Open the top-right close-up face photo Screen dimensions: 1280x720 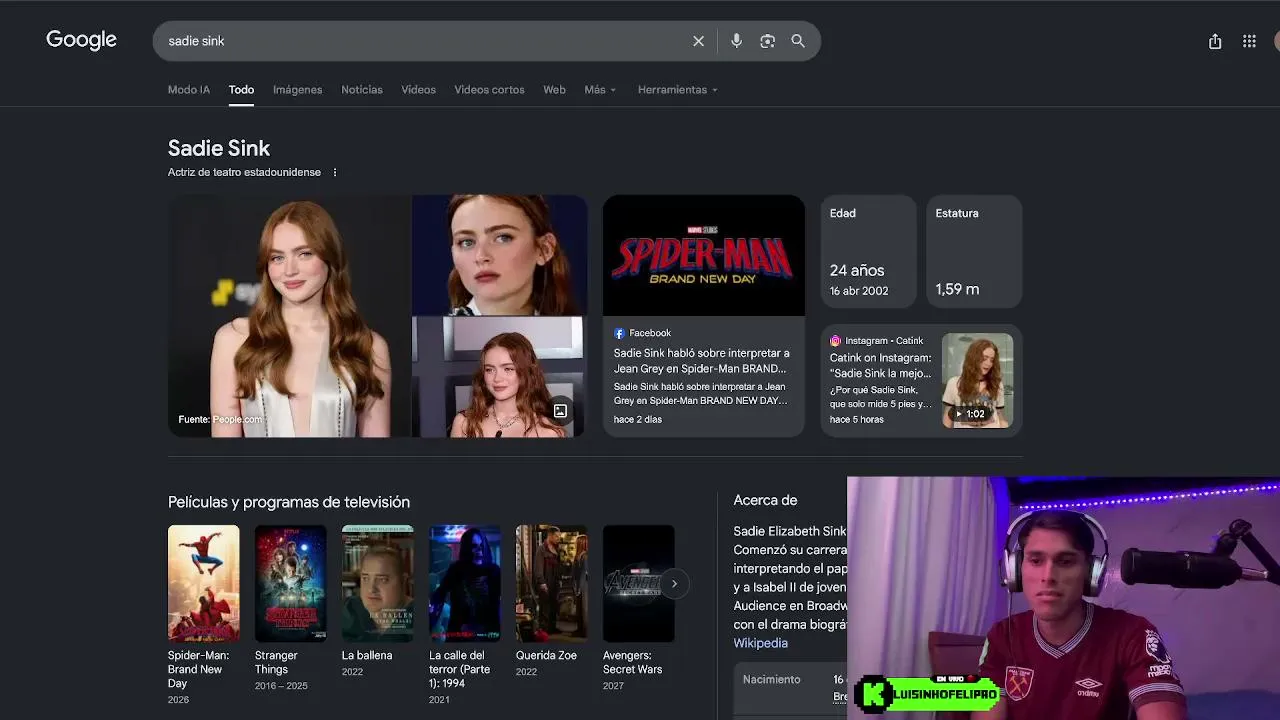[500, 255]
